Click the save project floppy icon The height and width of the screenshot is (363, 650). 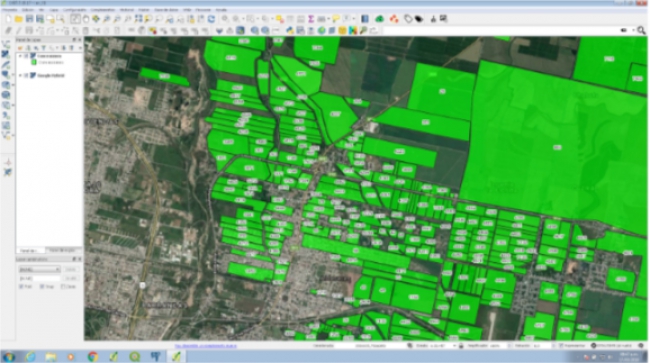coord(29,19)
